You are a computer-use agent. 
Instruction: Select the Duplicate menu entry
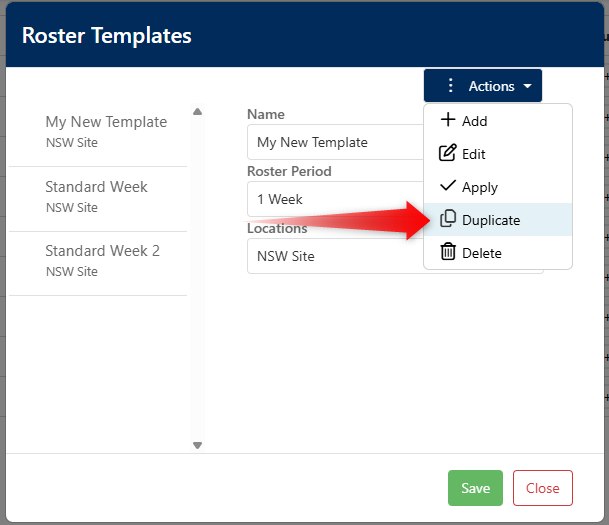pos(491,220)
